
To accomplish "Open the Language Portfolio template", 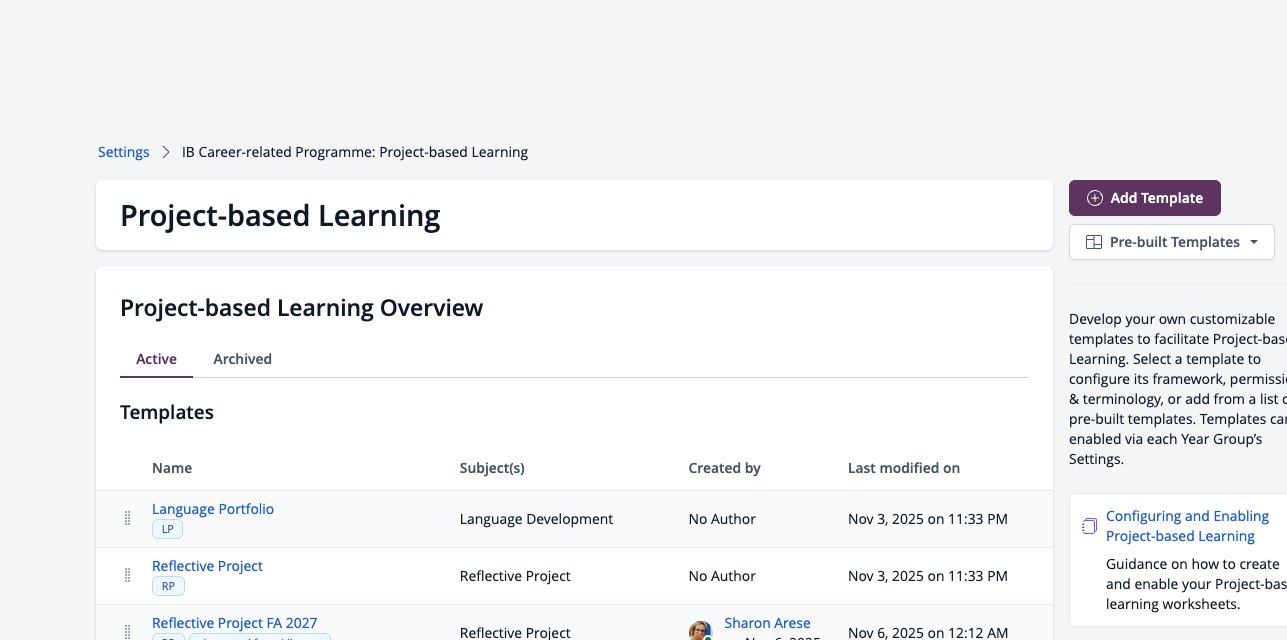I will (x=213, y=509).
